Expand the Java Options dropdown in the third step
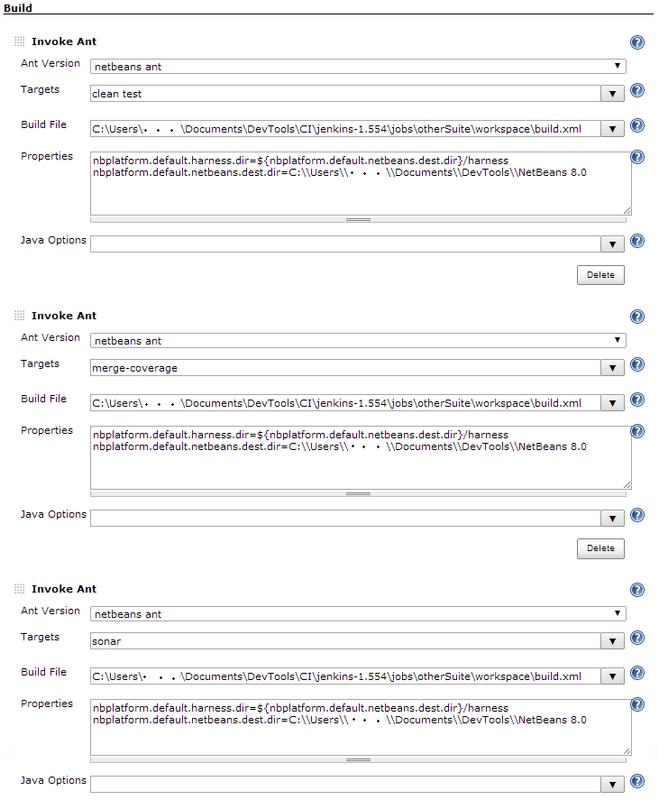Screen dimensions: 659x800 click(613, 784)
